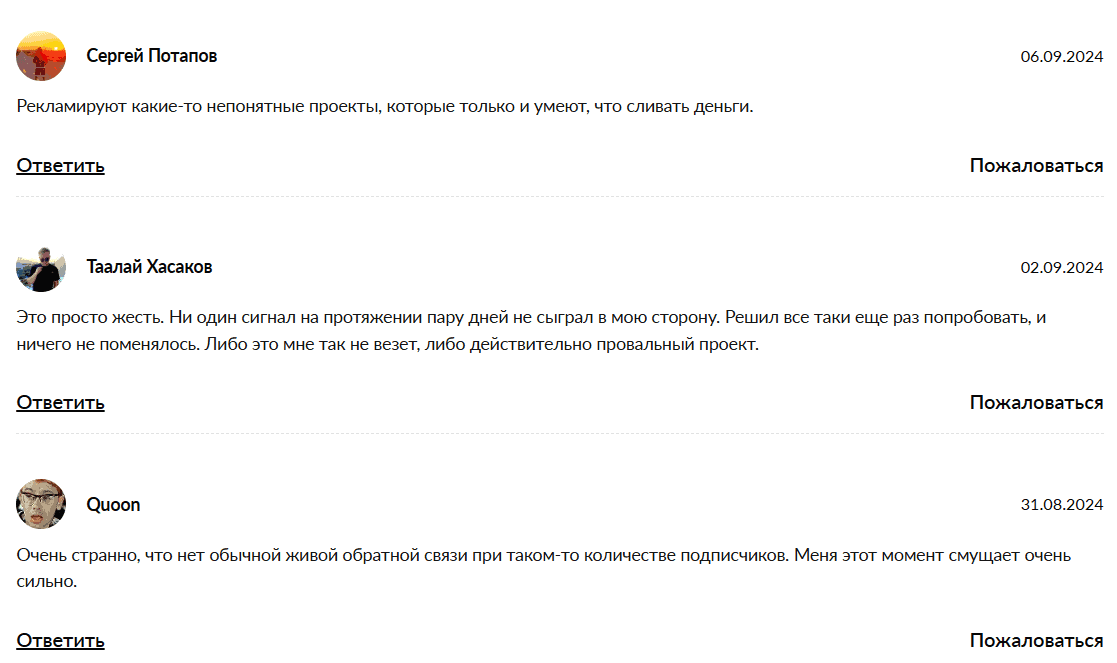The width and height of the screenshot is (1117, 663).
Task: Open the Сергей Потапов username
Action: [152, 56]
